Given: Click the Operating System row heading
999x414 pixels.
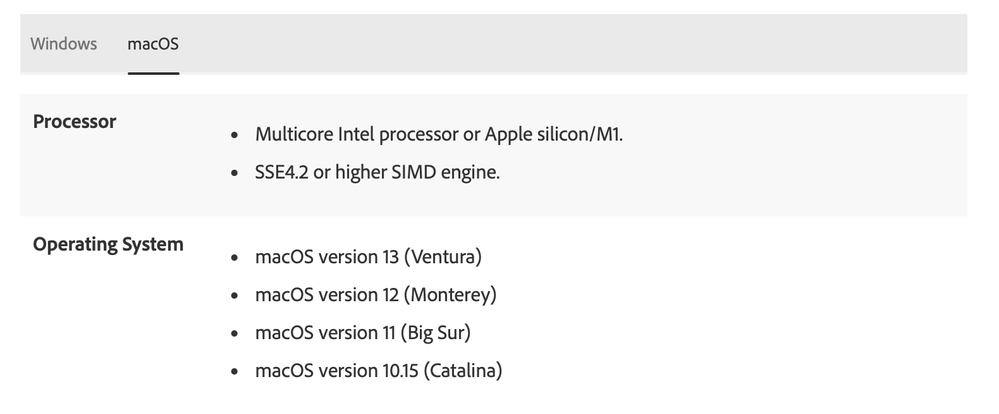Looking at the screenshot, I should coord(108,245).
